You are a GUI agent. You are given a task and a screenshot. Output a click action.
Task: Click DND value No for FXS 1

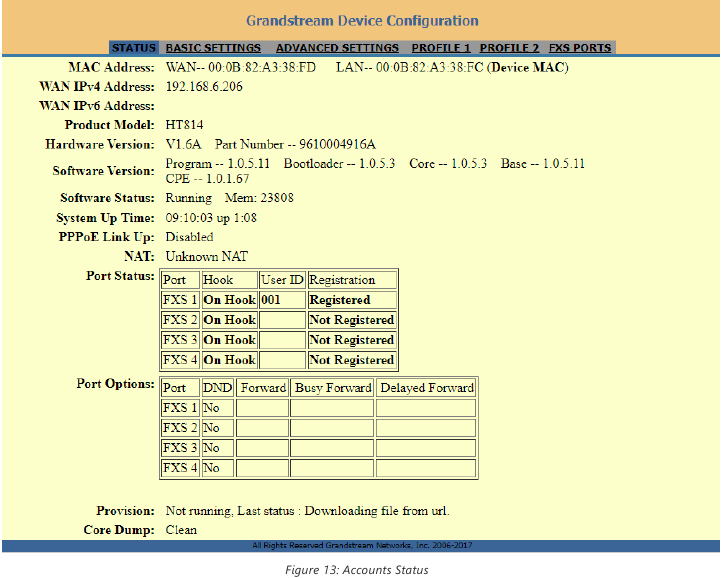[x=218, y=408]
